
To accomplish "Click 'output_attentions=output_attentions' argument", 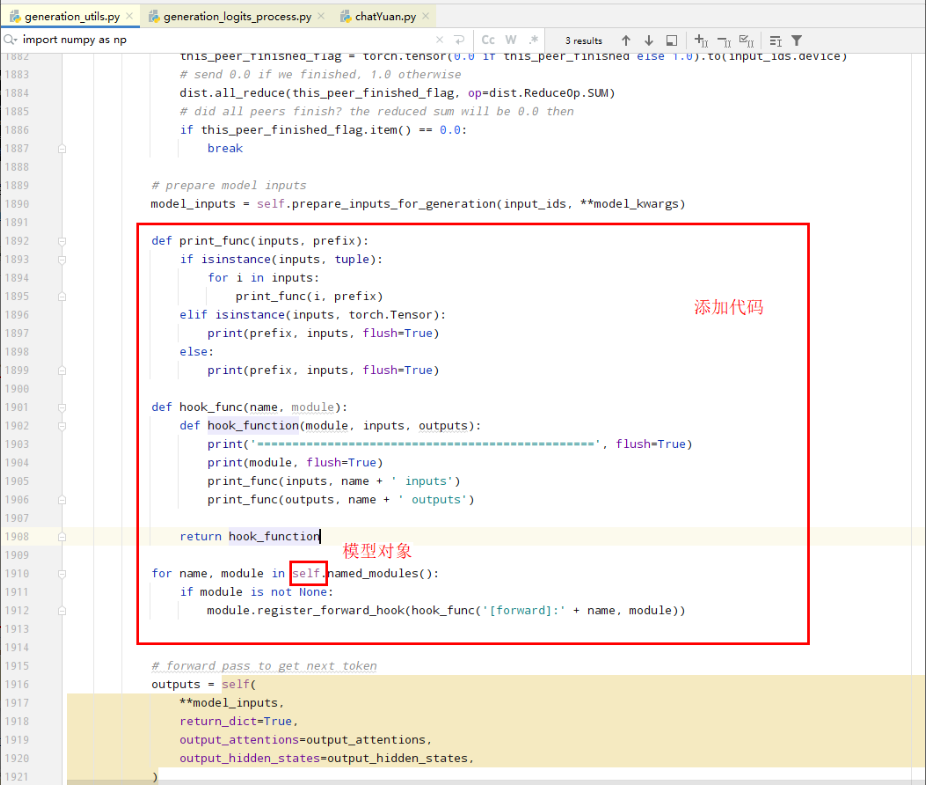I will [302, 740].
